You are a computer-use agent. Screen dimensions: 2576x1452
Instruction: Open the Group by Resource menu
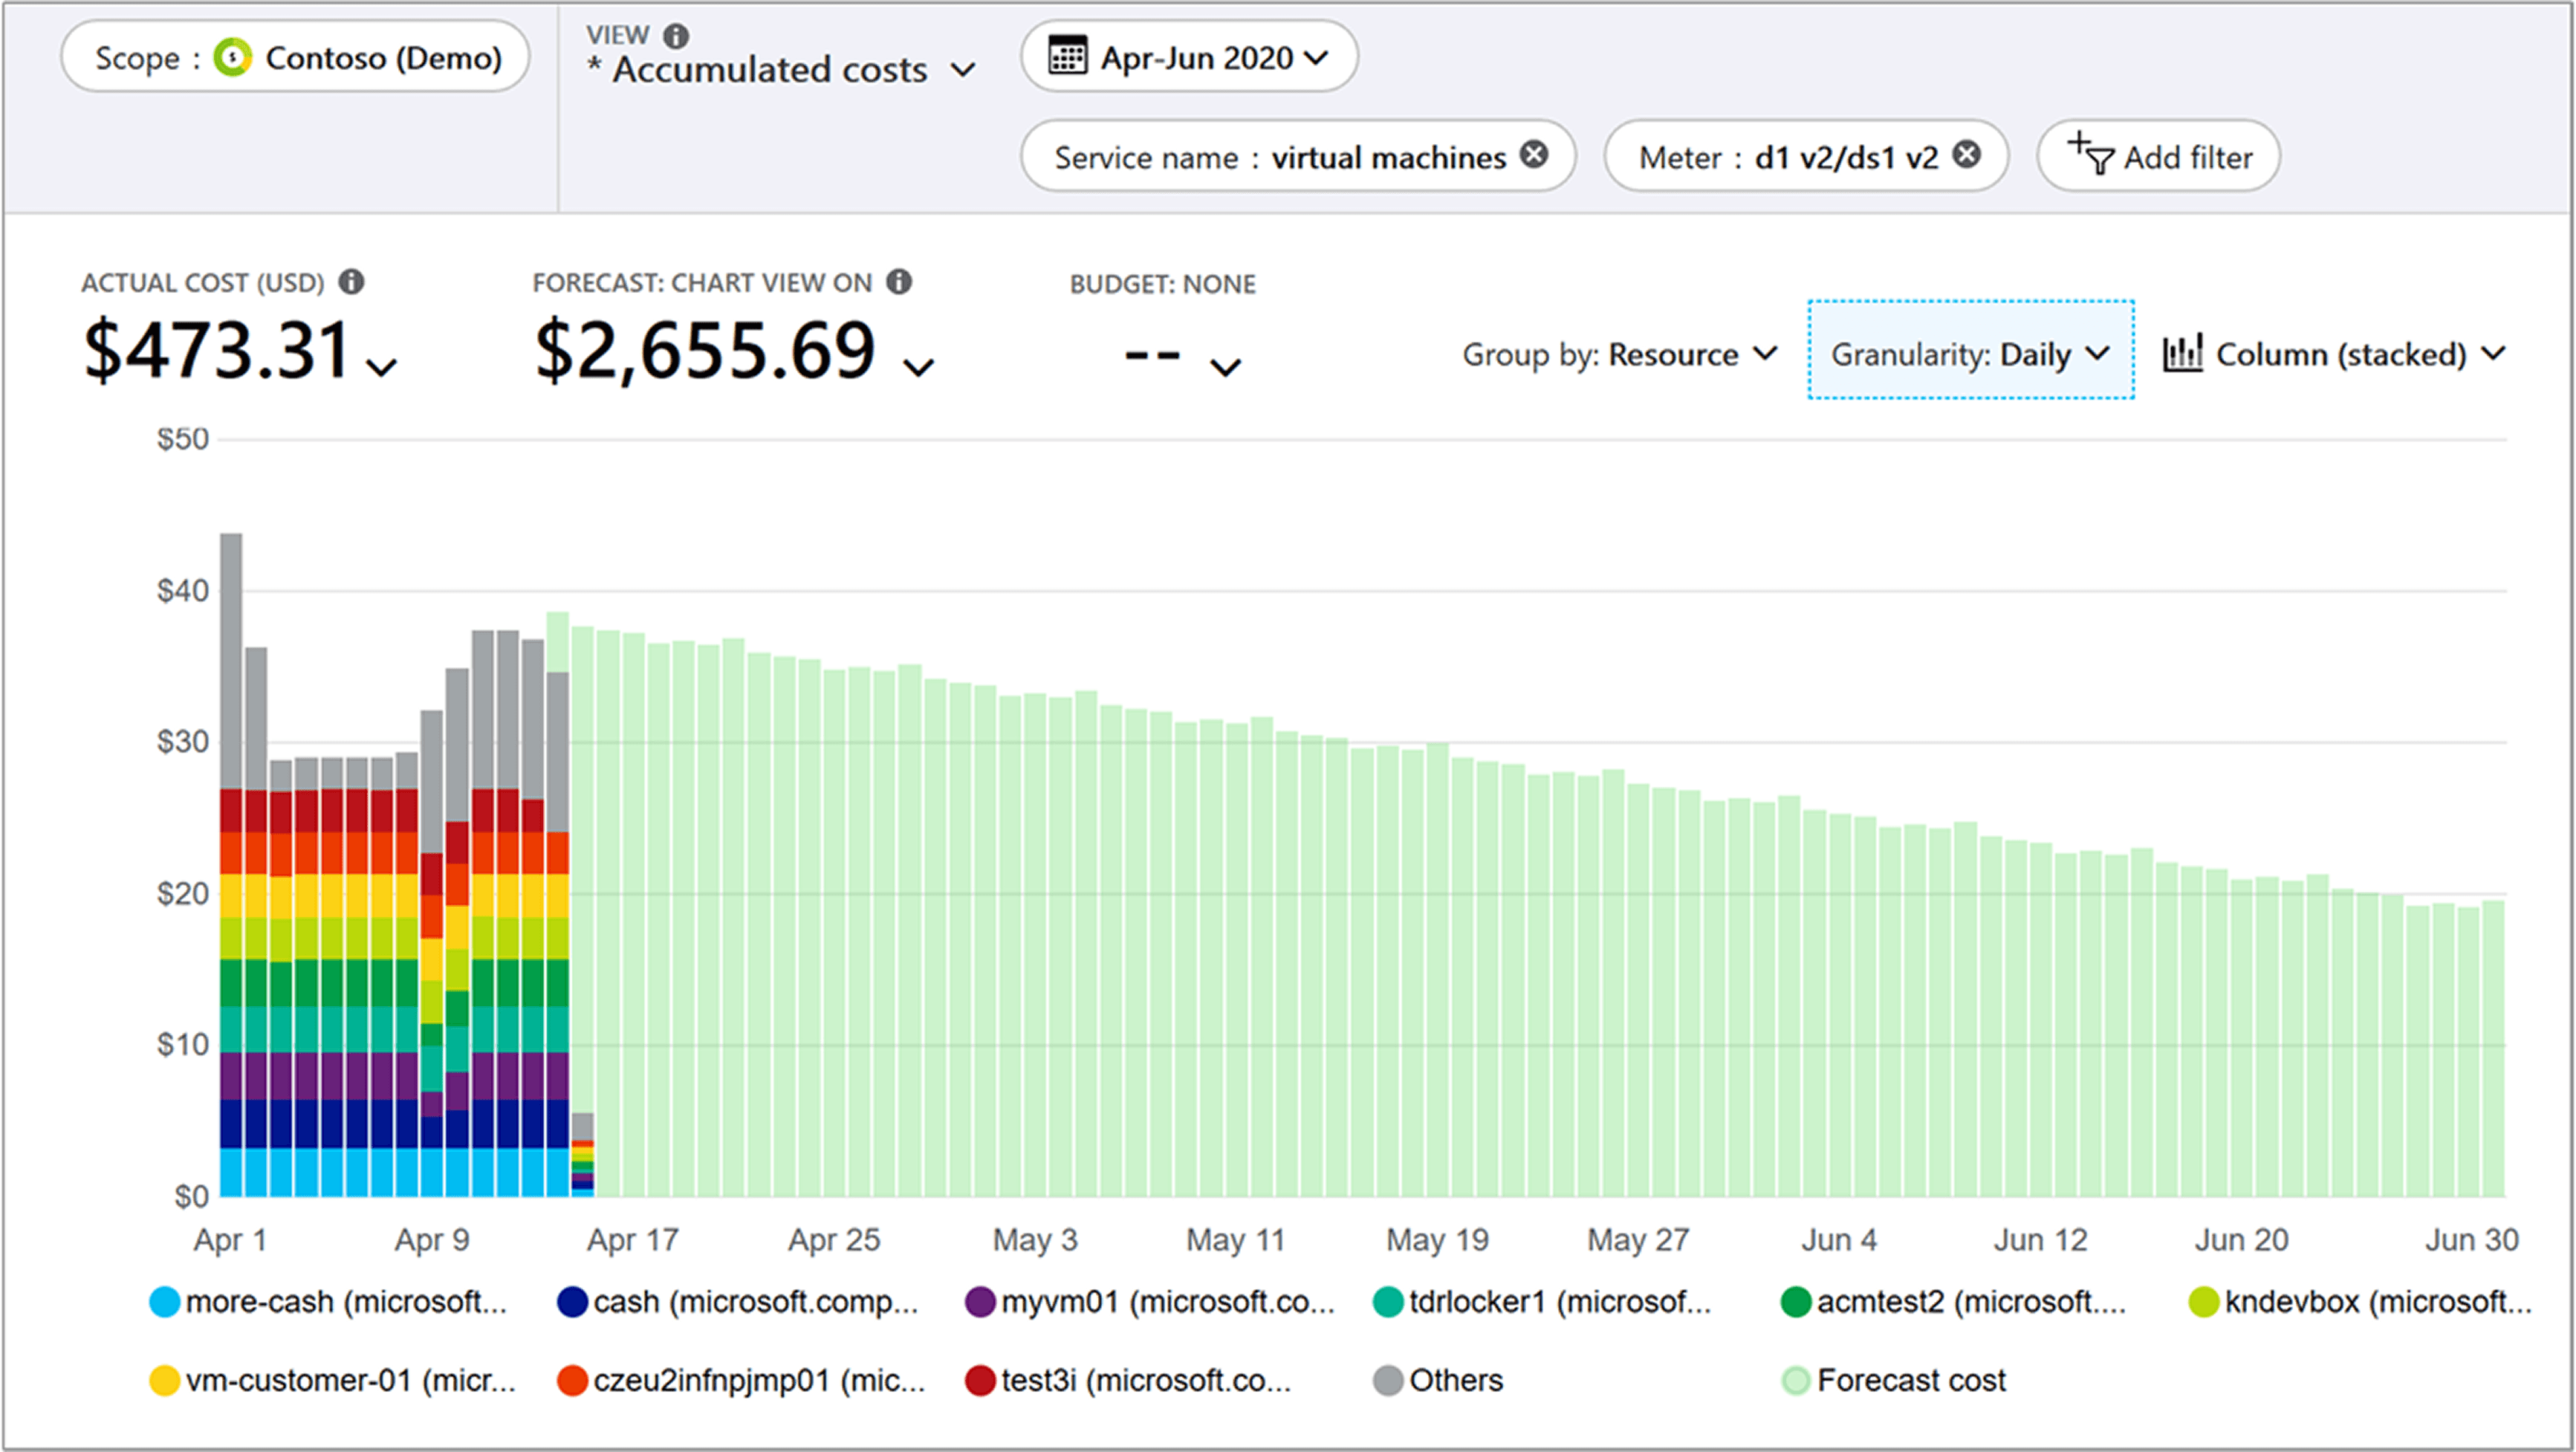[x=1619, y=354]
